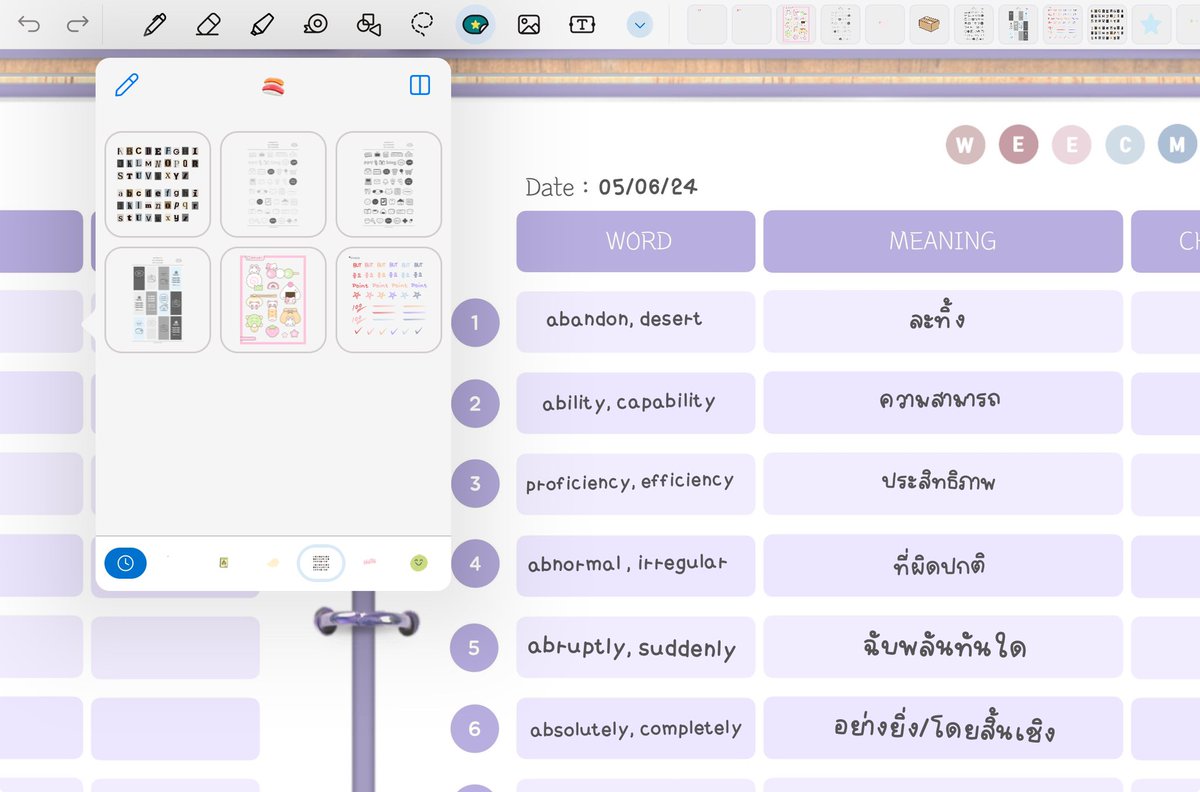The height and width of the screenshot is (792, 1200).
Task: Click row number 4 circle
Action: [475, 564]
